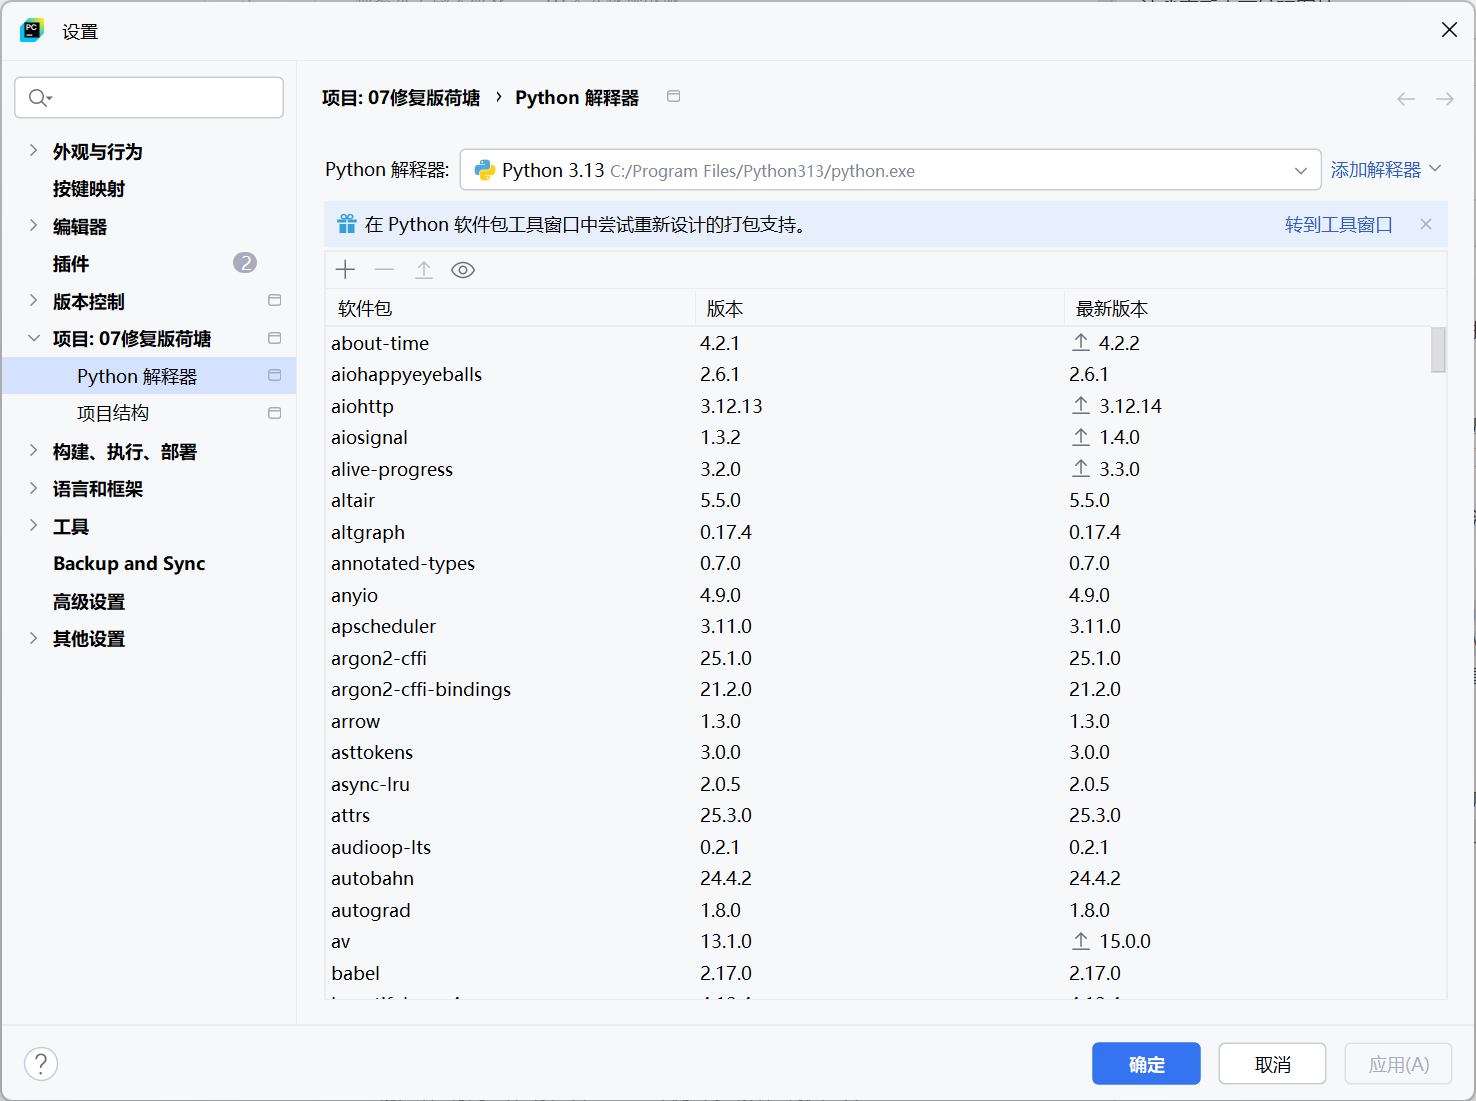Close the settings dialog
The image size is (1476, 1101).
[x=1449, y=30]
